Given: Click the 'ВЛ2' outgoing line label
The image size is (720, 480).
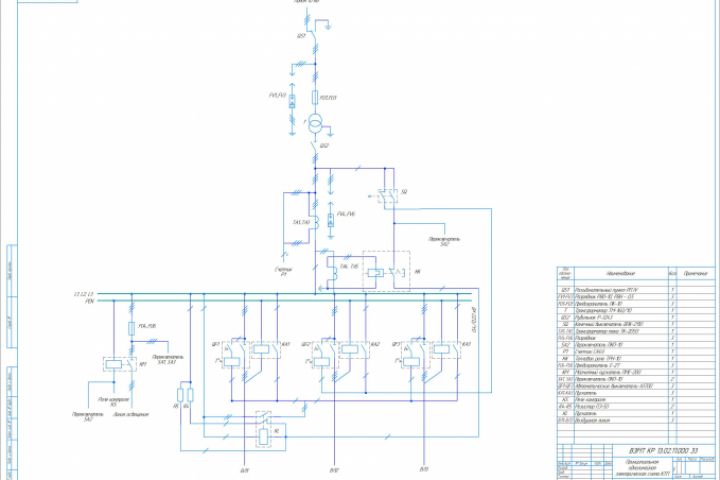Looking at the screenshot, I should click(334, 471).
